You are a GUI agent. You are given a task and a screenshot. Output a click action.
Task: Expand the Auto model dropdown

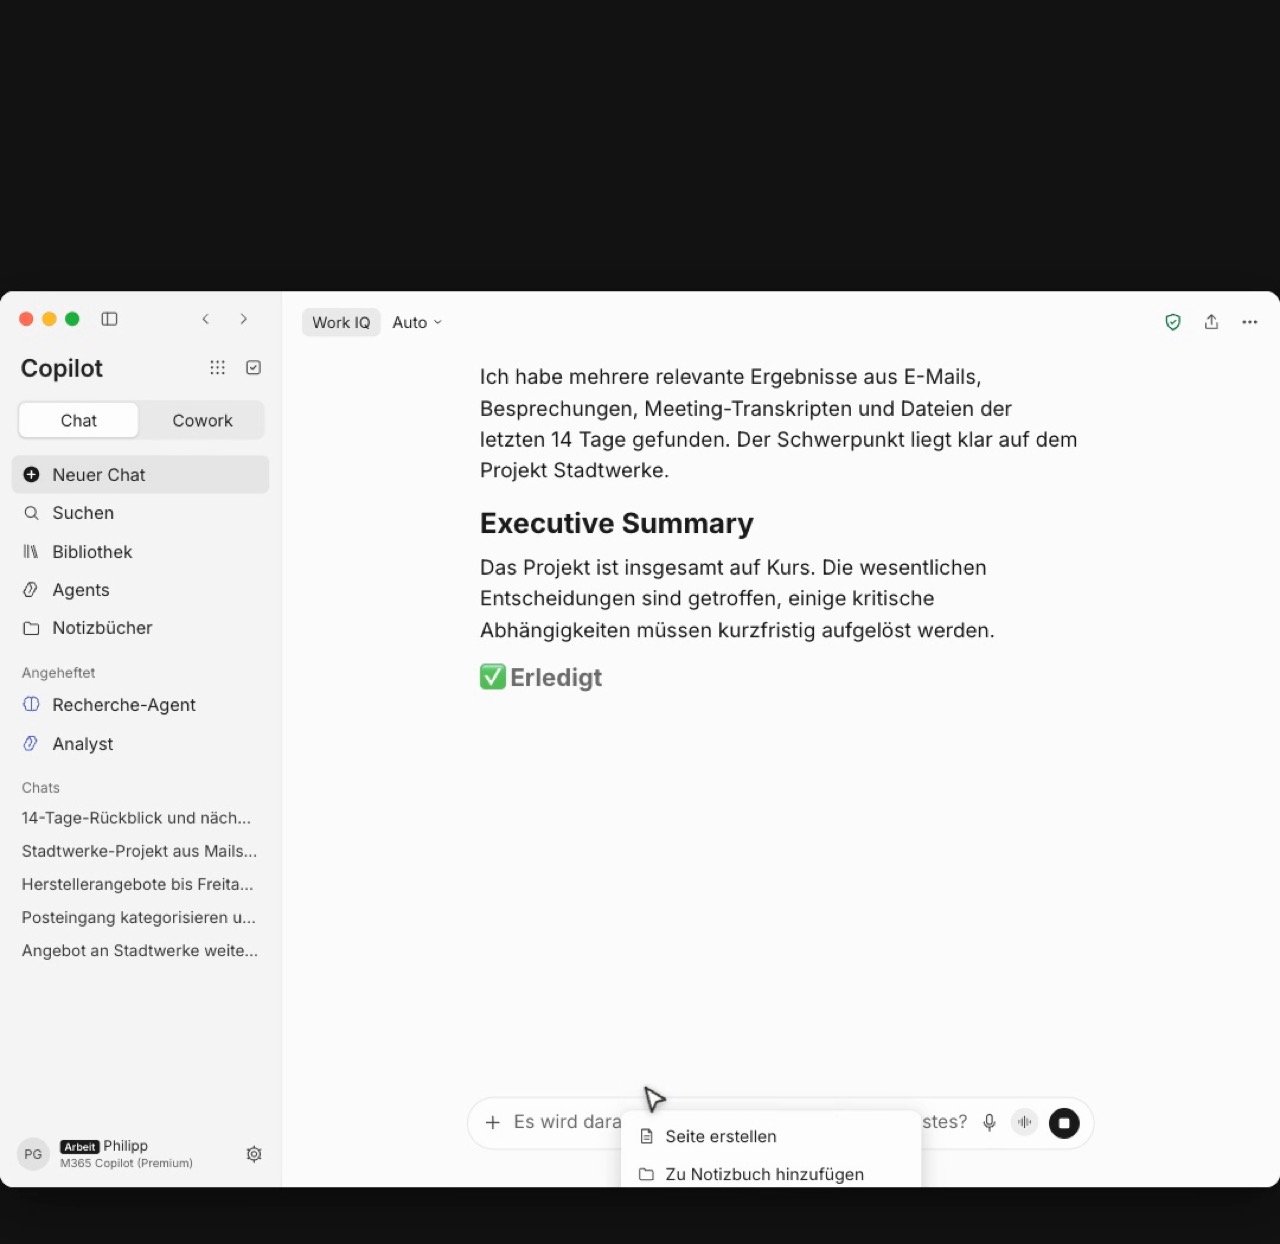(417, 322)
